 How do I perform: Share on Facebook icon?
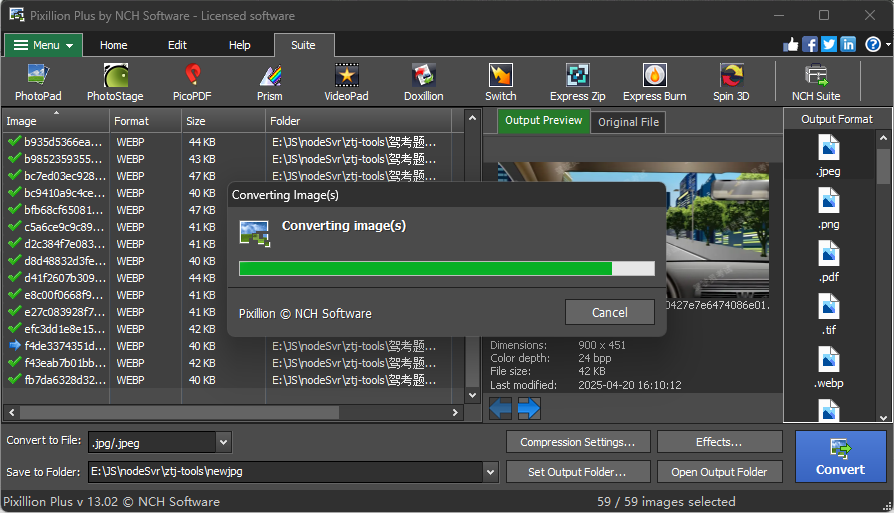(810, 44)
